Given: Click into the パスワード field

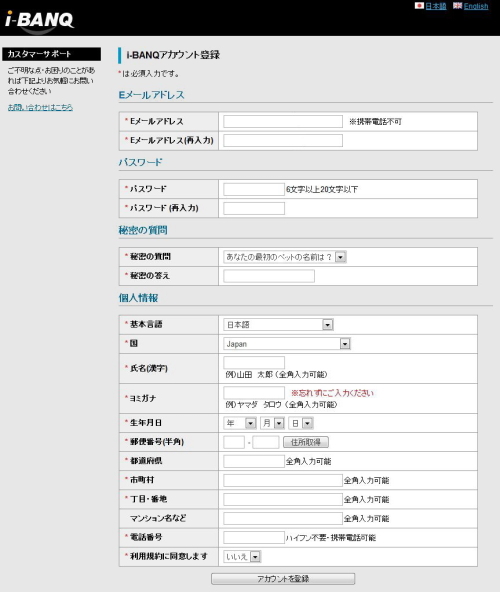Looking at the screenshot, I should (254, 189).
